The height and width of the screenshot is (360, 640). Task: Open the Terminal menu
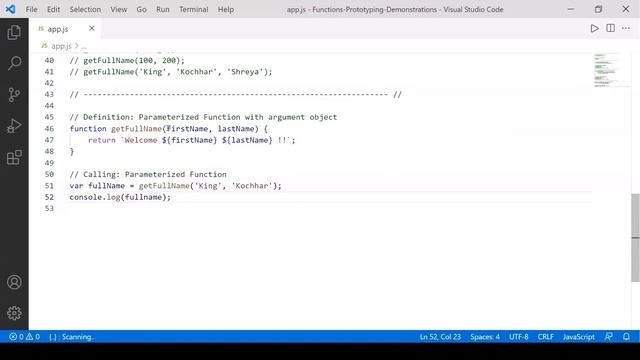pyautogui.click(x=193, y=9)
